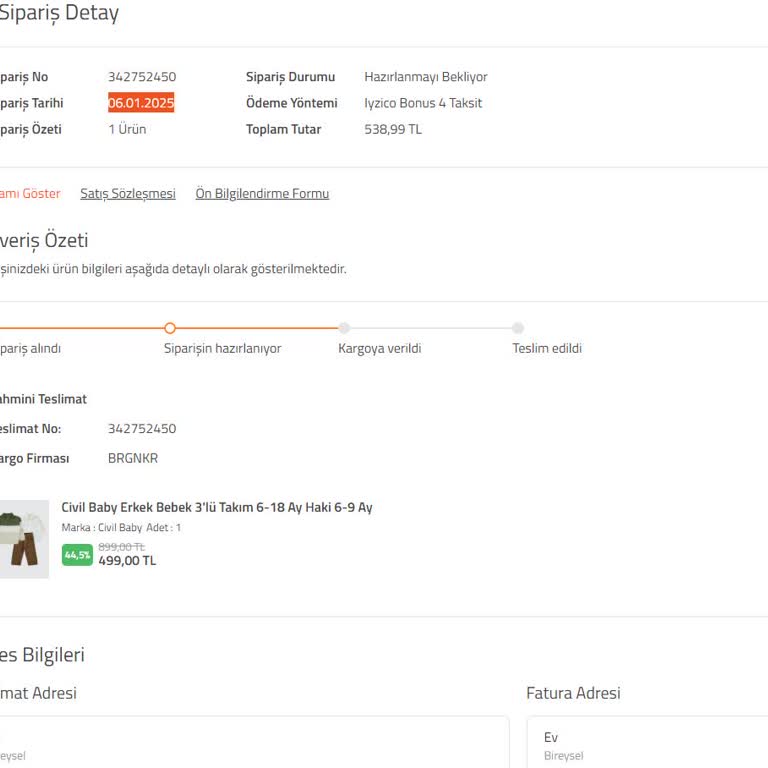This screenshot has width=768, height=768.
Task: Click the order number 342752450 beside Sipariş No
Action: click(x=142, y=77)
